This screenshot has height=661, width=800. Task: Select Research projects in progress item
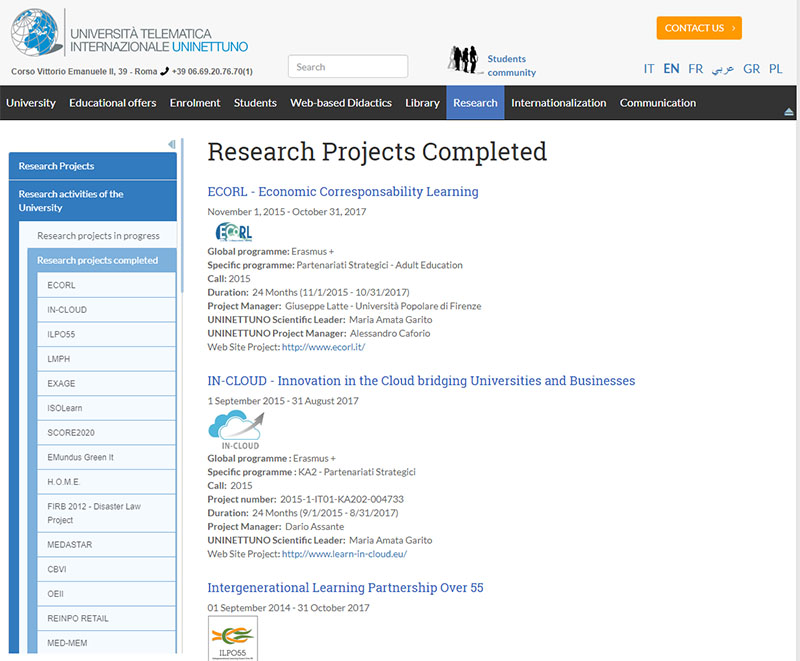pos(98,236)
